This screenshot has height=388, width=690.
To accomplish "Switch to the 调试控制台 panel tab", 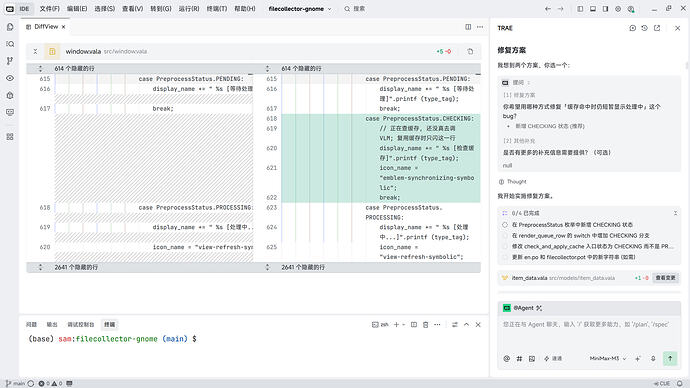I will click(81, 325).
